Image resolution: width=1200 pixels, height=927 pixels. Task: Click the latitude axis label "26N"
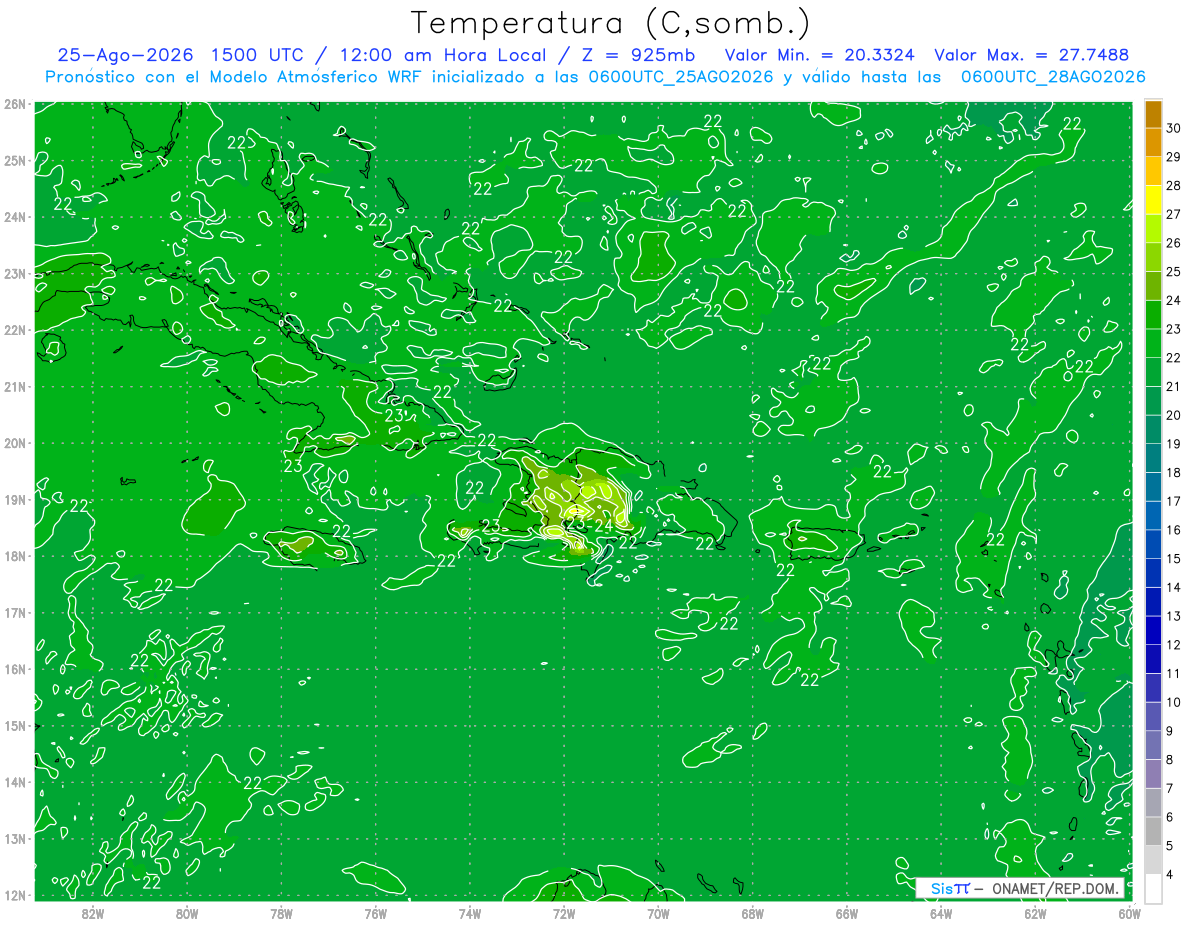[x=15, y=104]
